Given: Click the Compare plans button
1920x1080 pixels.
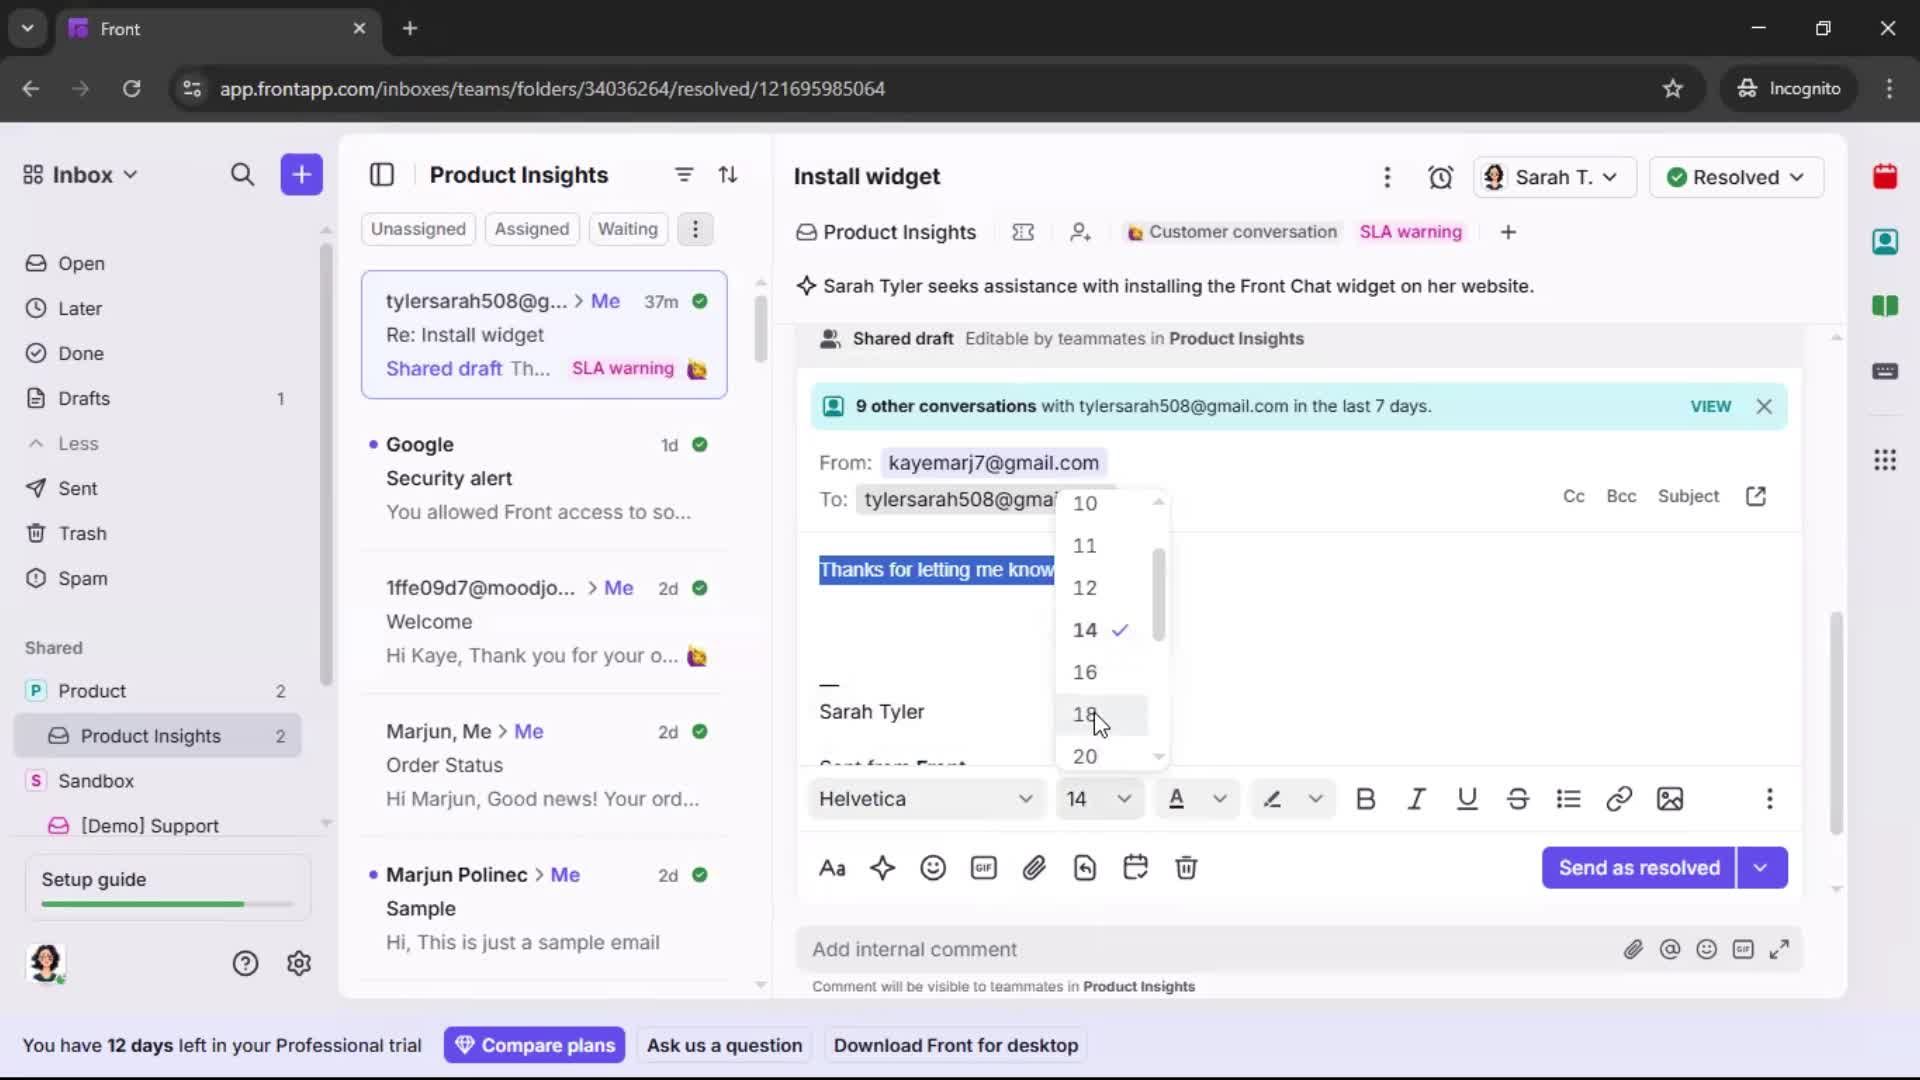Looking at the screenshot, I should click(535, 1045).
